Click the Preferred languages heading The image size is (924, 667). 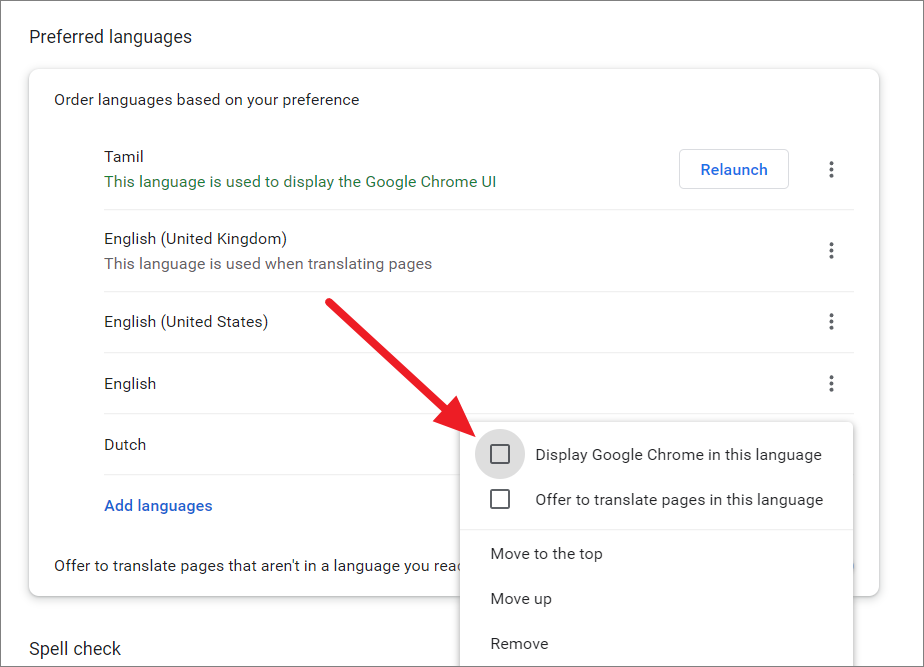[x=110, y=37]
